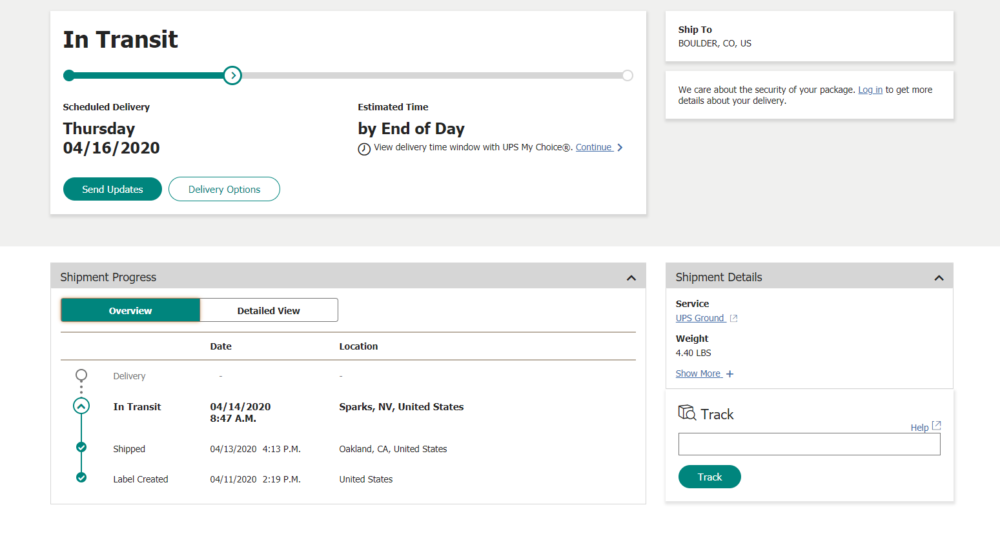Open Delivery Options
This screenshot has width=1000, height=536.
tap(224, 189)
